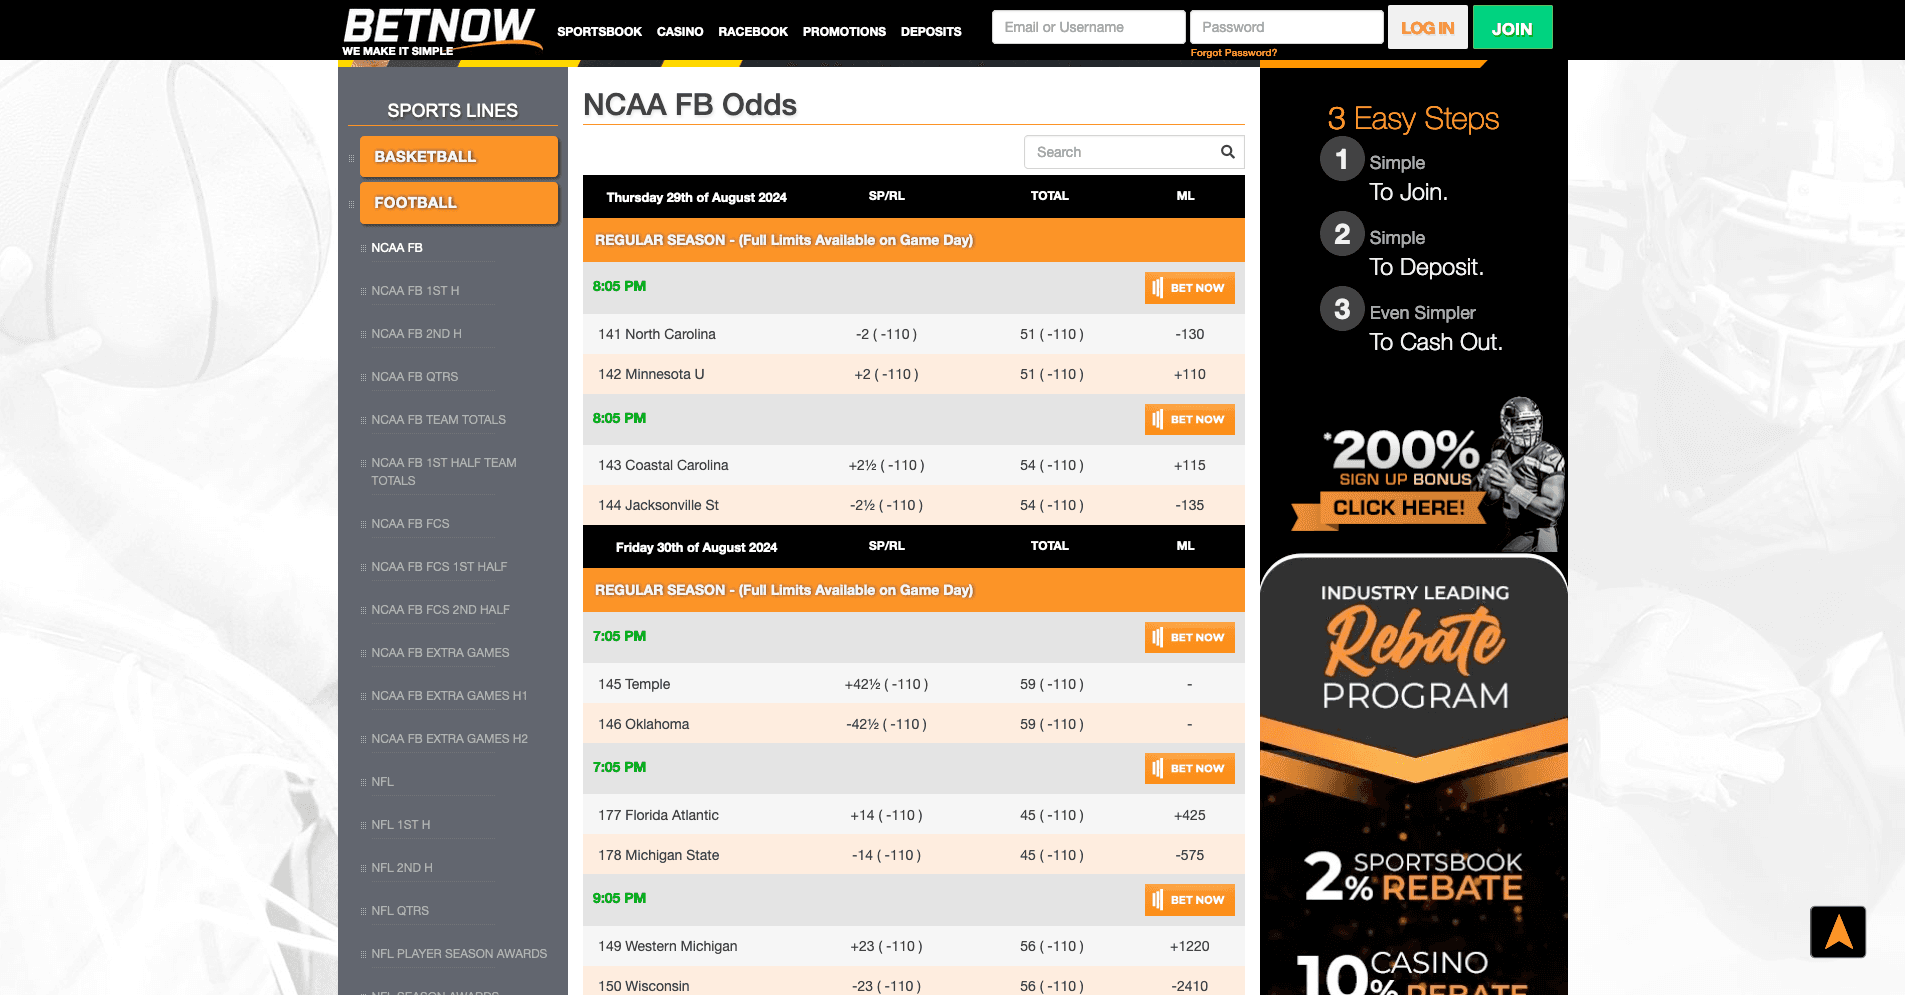Select NCAA FB TEAM TOTALS line
Viewport: 1905px width, 995px height.
click(438, 420)
